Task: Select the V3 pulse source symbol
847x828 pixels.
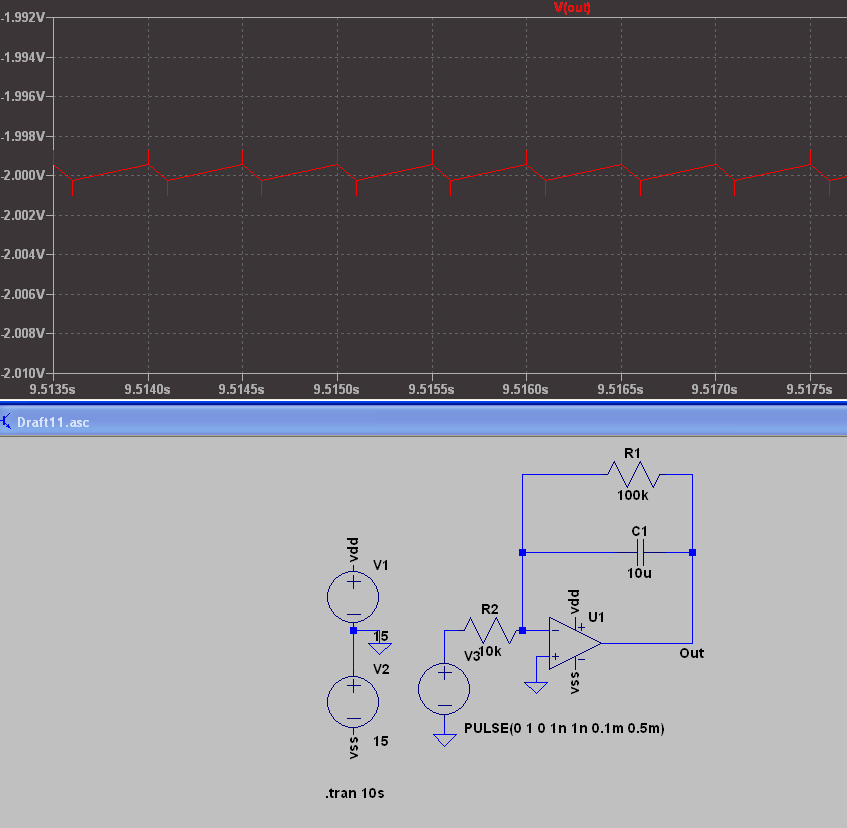Action: pos(444,689)
